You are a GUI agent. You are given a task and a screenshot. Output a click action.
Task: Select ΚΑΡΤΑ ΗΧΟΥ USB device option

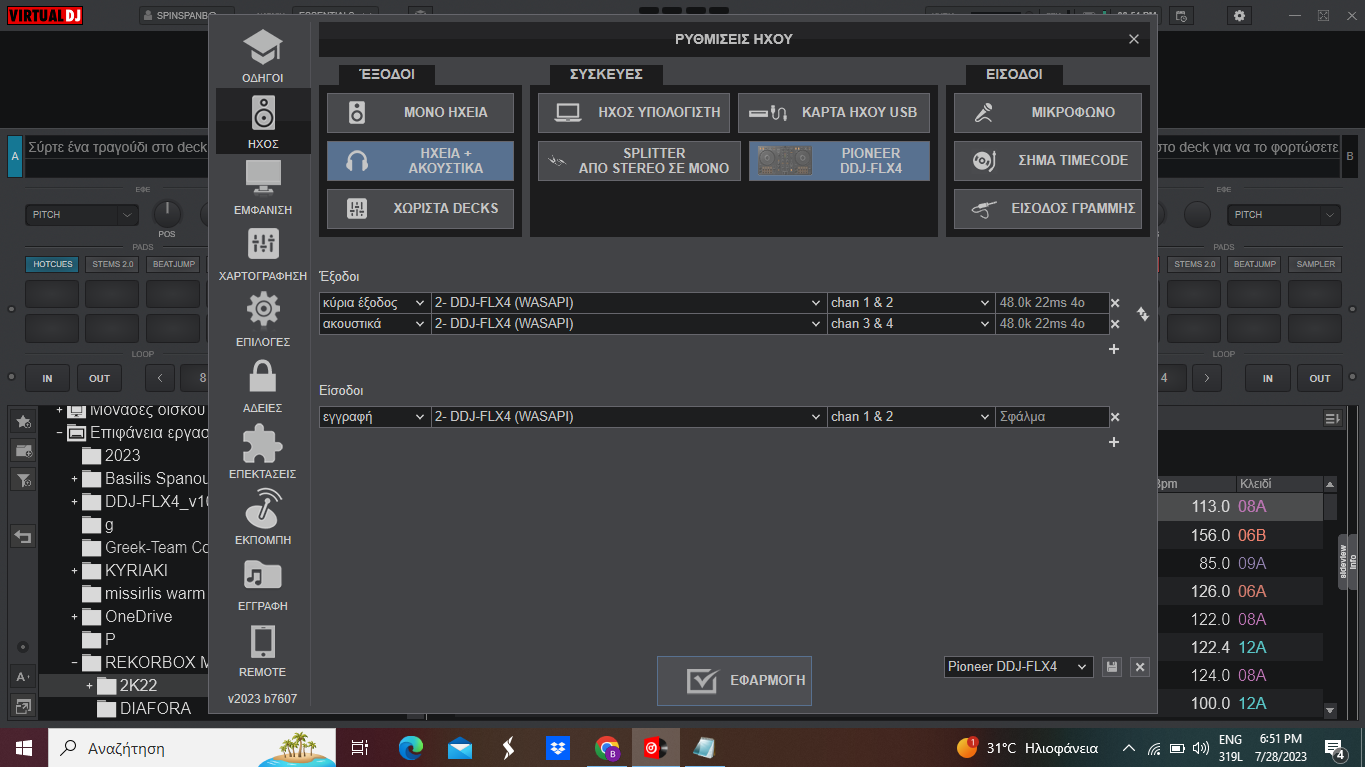pyautogui.click(x=834, y=112)
